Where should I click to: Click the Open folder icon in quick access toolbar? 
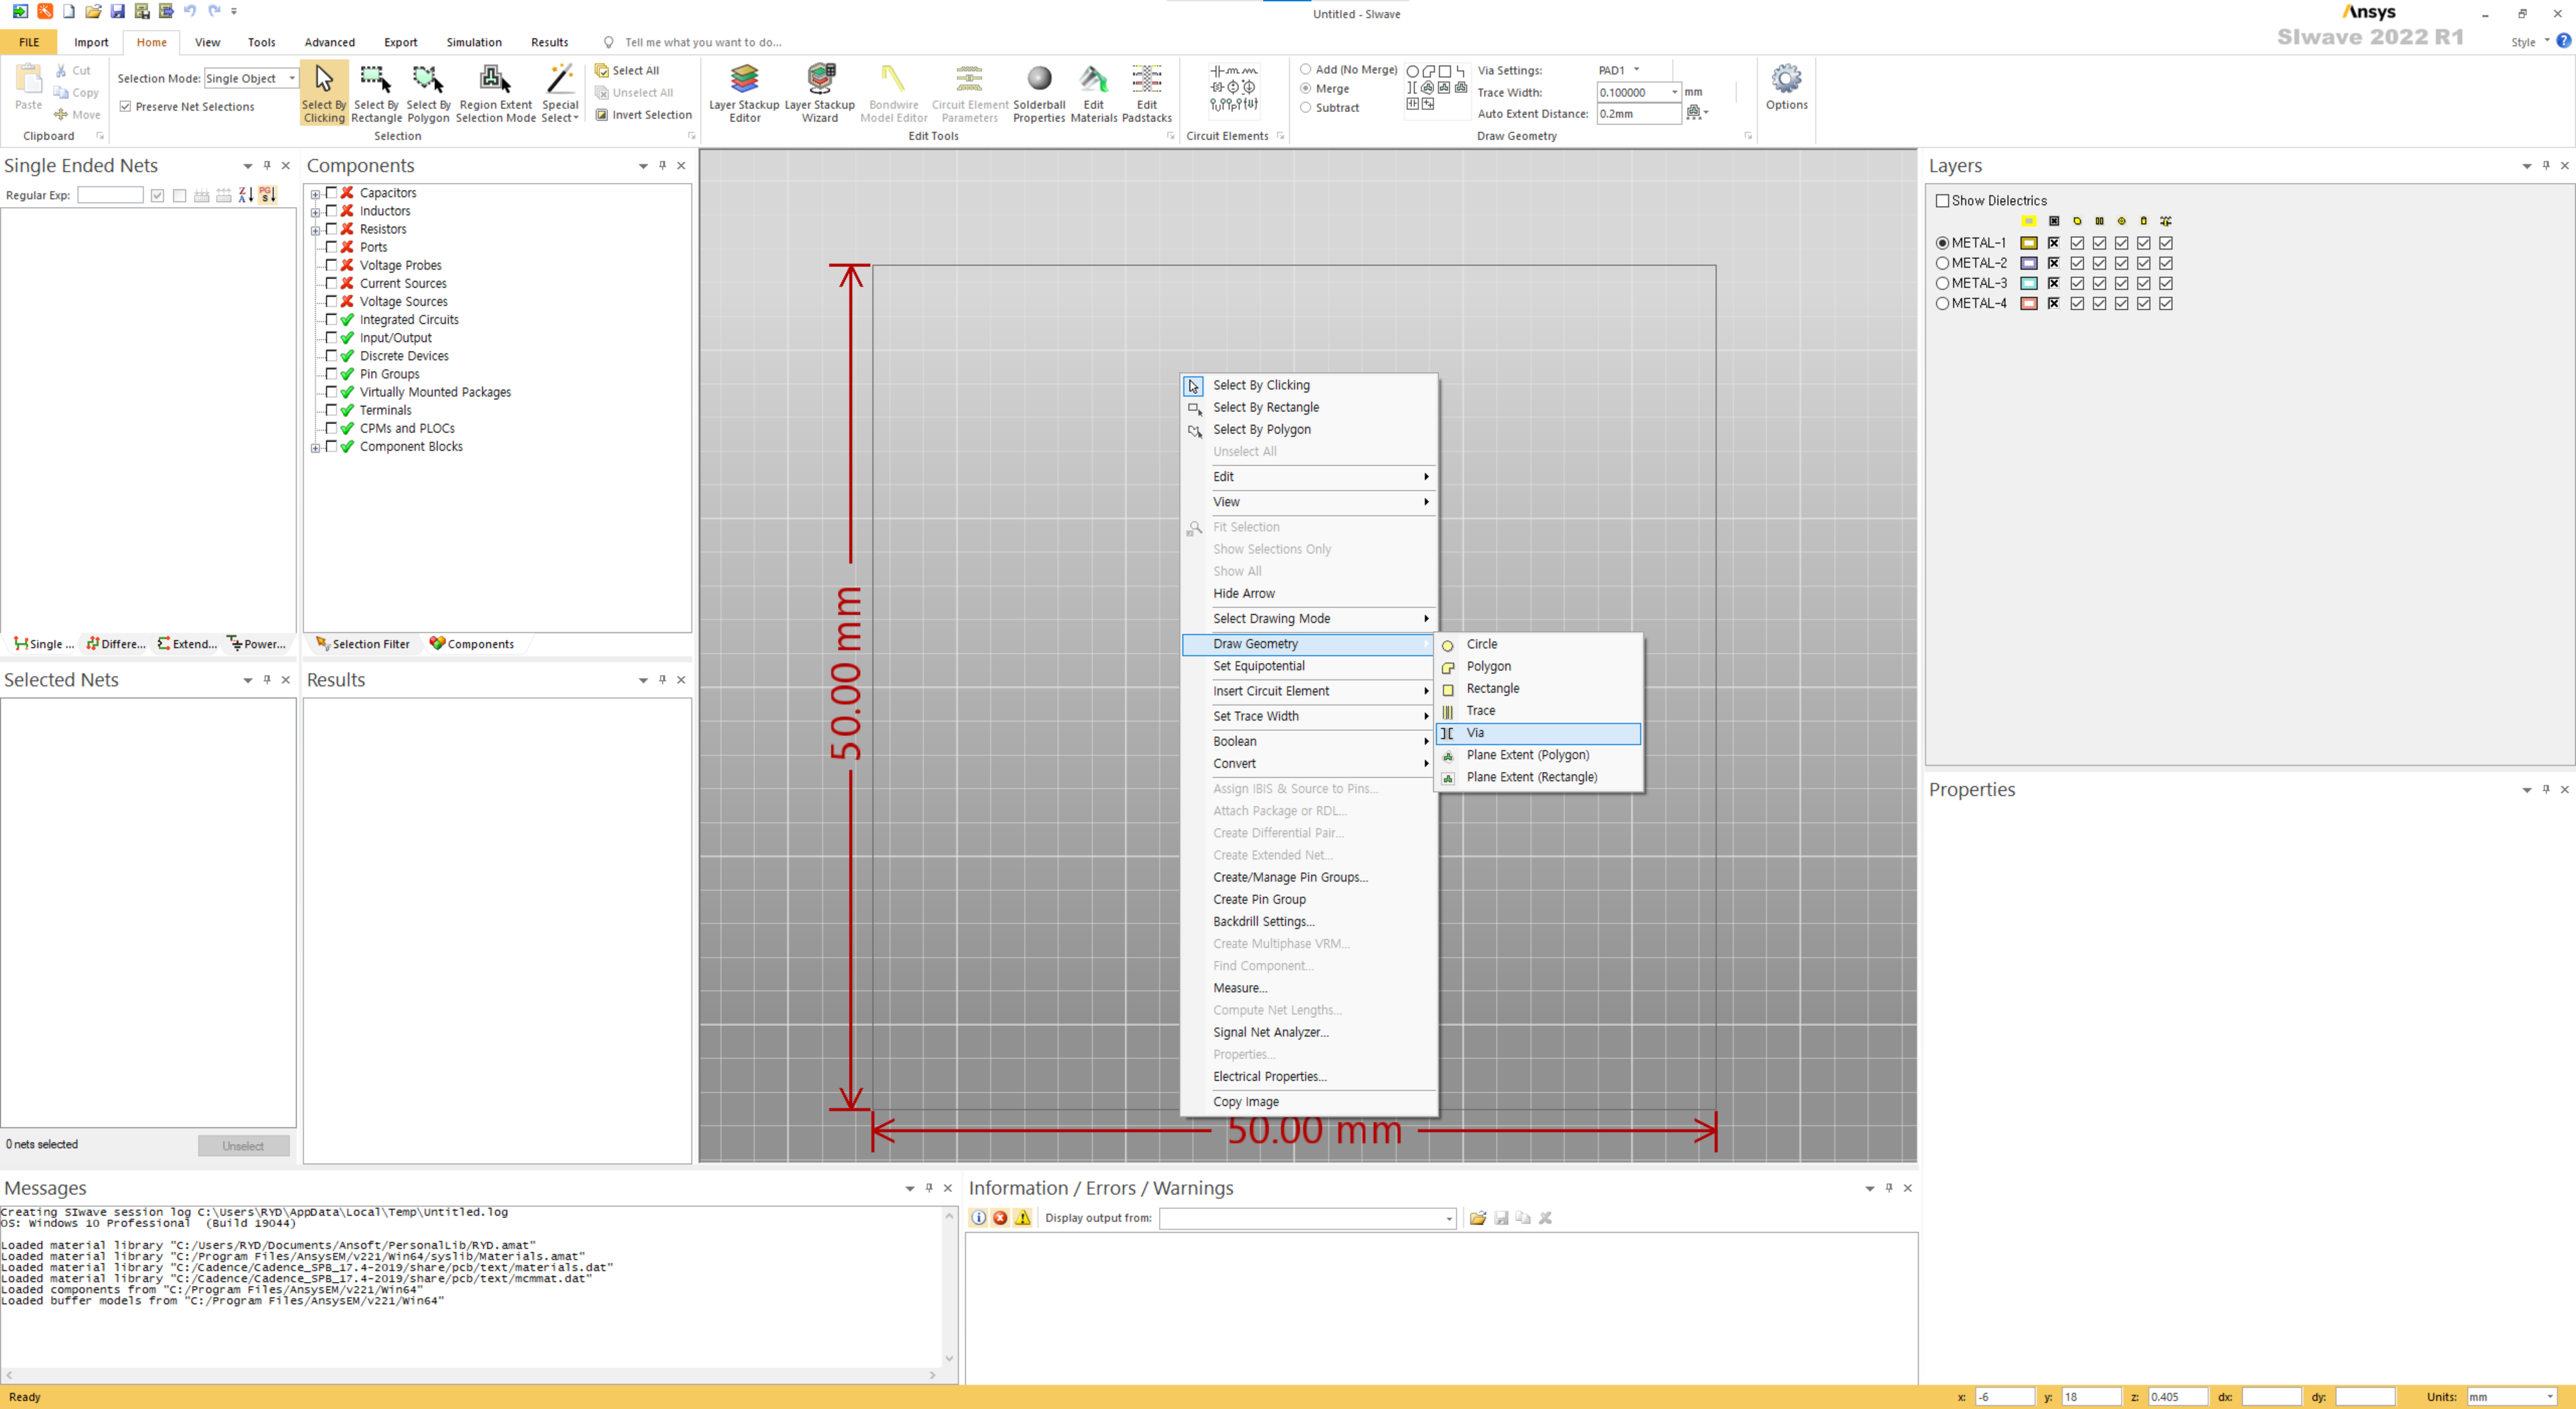93,11
